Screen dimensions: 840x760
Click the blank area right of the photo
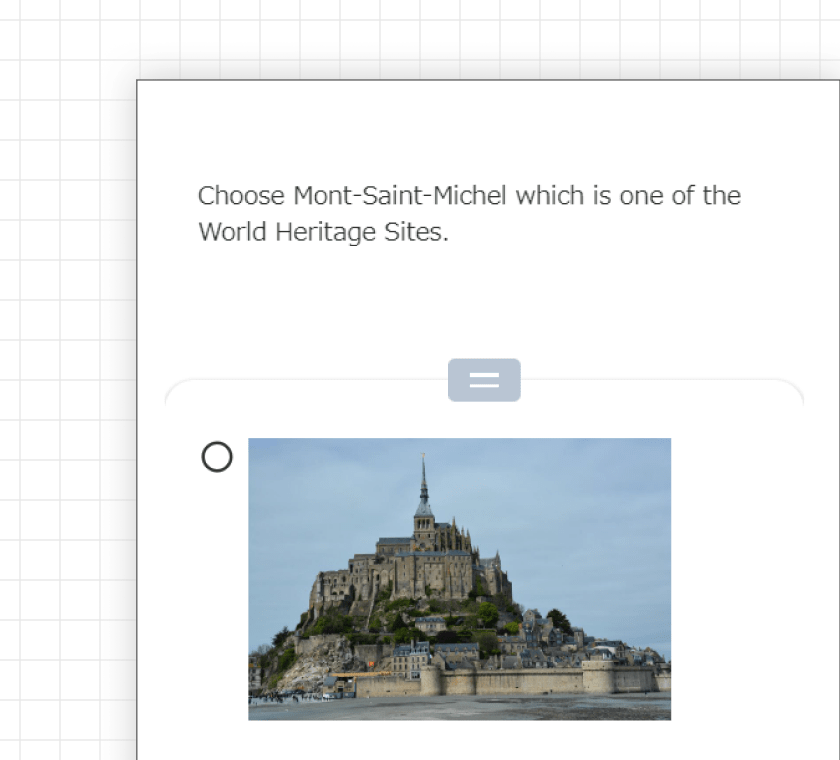(750, 579)
